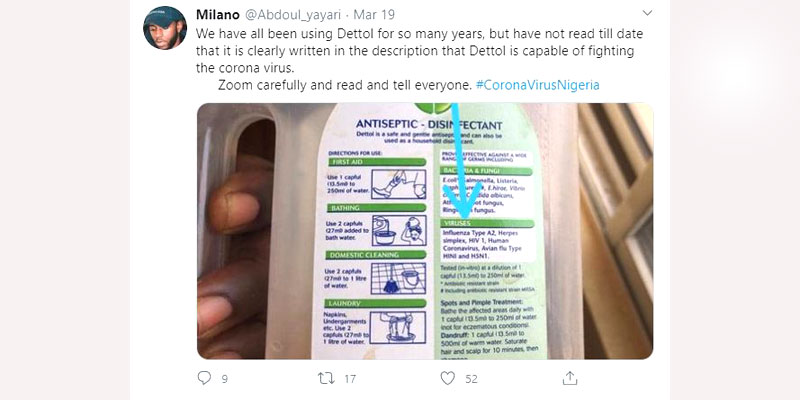Expand the tweet options chevron arrow
Image resolution: width=800 pixels, height=400 pixels.
[x=647, y=13]
